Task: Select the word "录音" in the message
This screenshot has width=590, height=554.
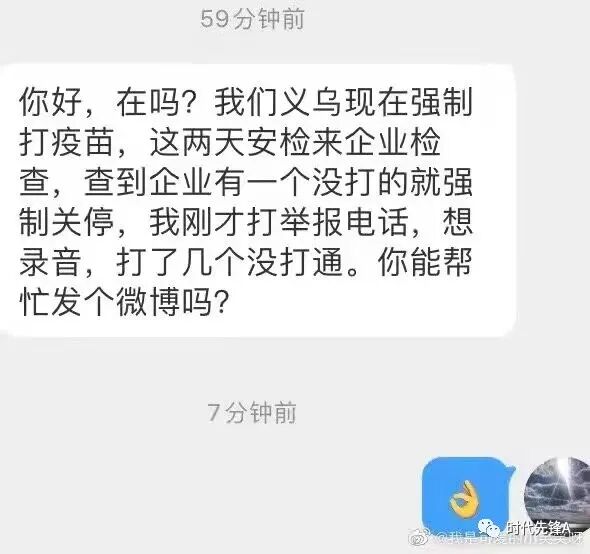Action: click(x=50, y=261)
